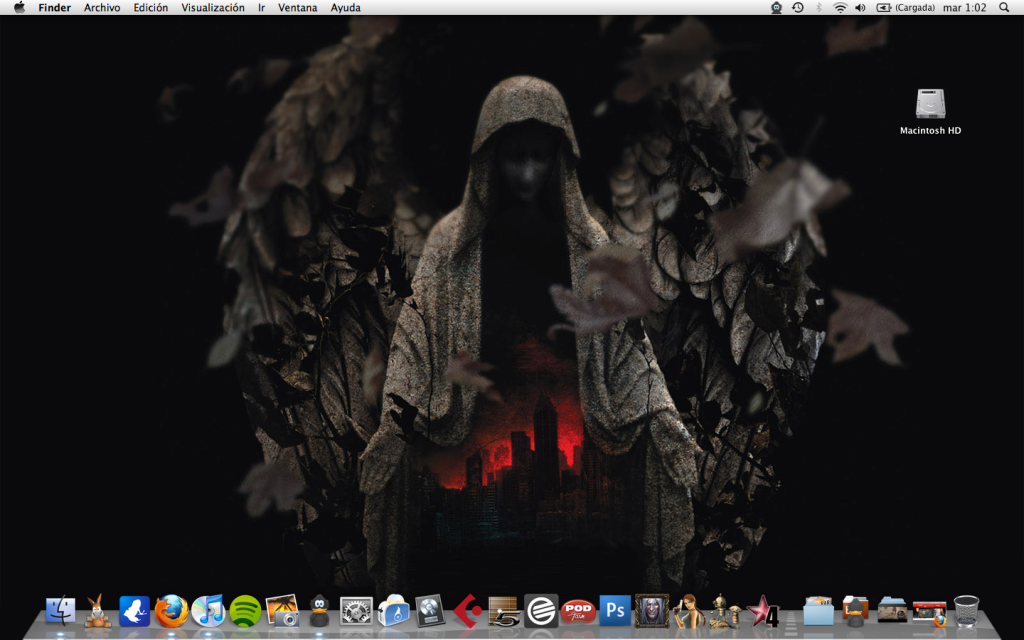
Task: Open the Archivo menu
Action: coord(102,7)
